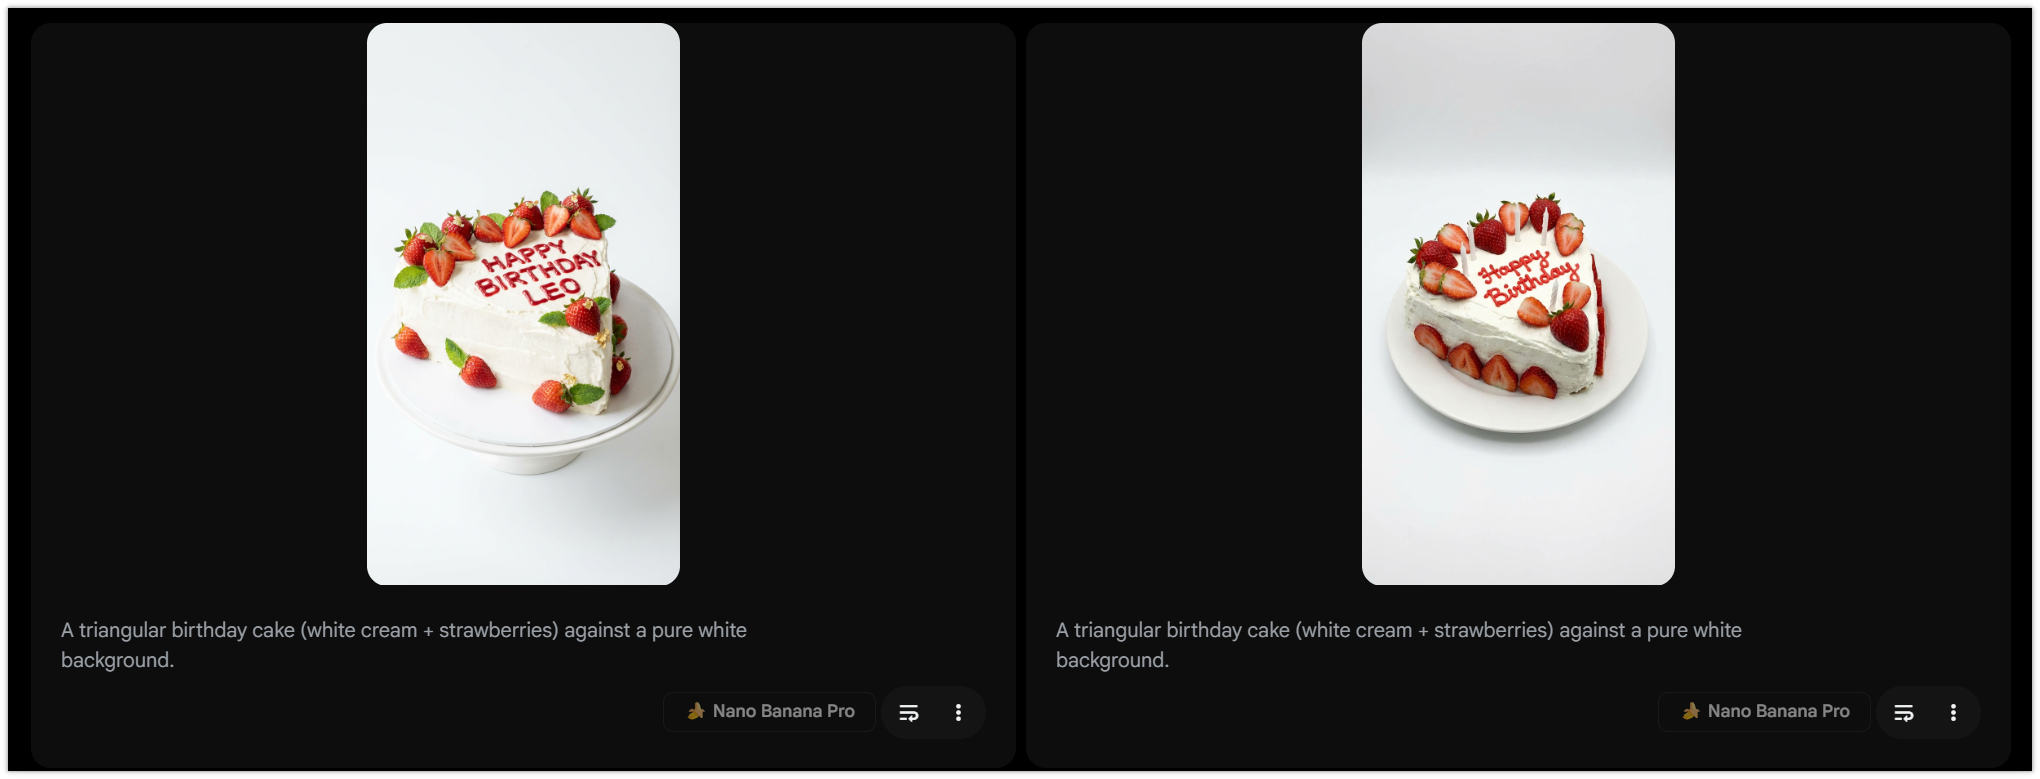Image resolution: width=2040 pixels, height=779 pixels.
Task: Click the reuse prompt icon under the Leo cake
Action: (x=908, y=712)
